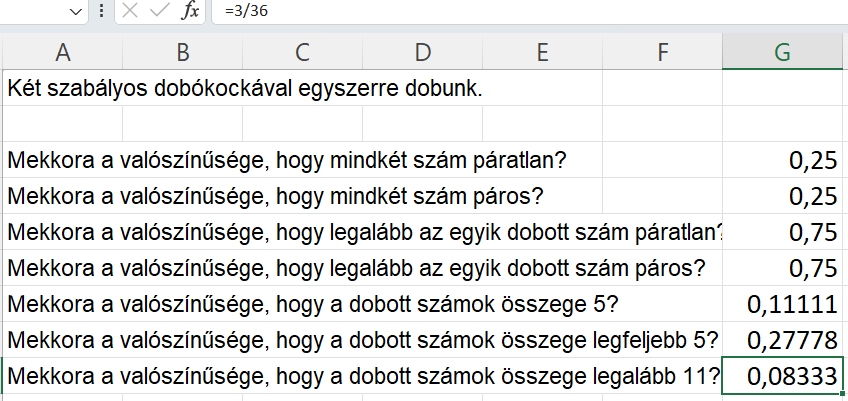
Task: Select column F header
Action: (x=662, y=52)
